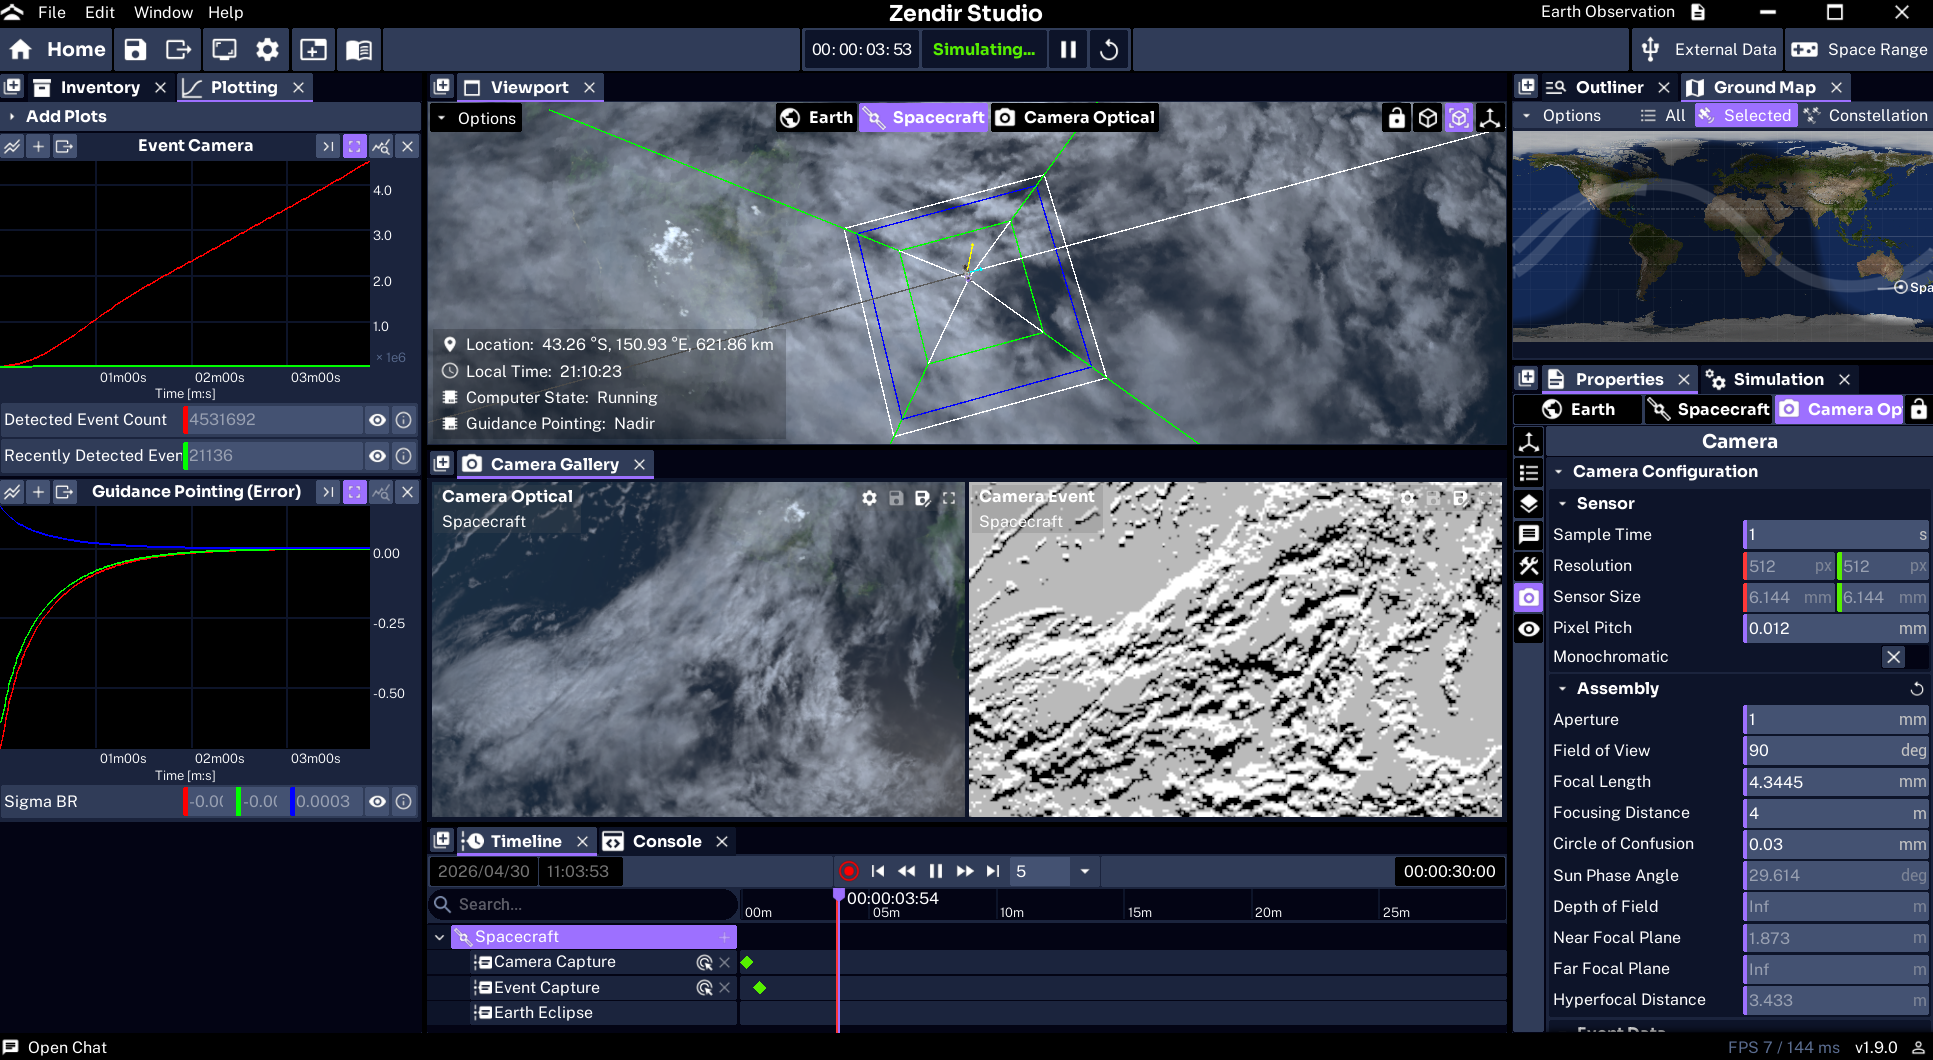The image size is (1933, 1060).
Task: Toggle visibility of Detected Event Count
Action: click(377, 420)
